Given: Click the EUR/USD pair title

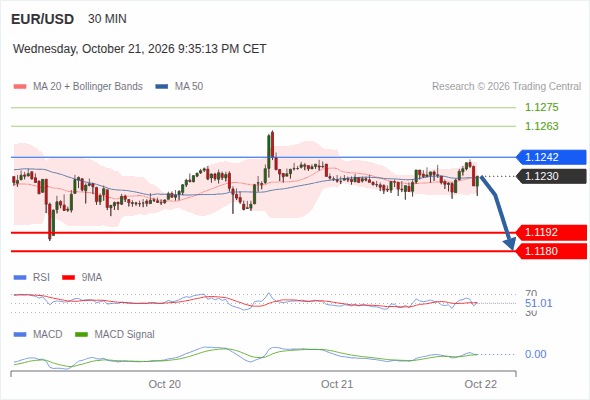Looking at the screenshot, I should (x=43, y=19).
